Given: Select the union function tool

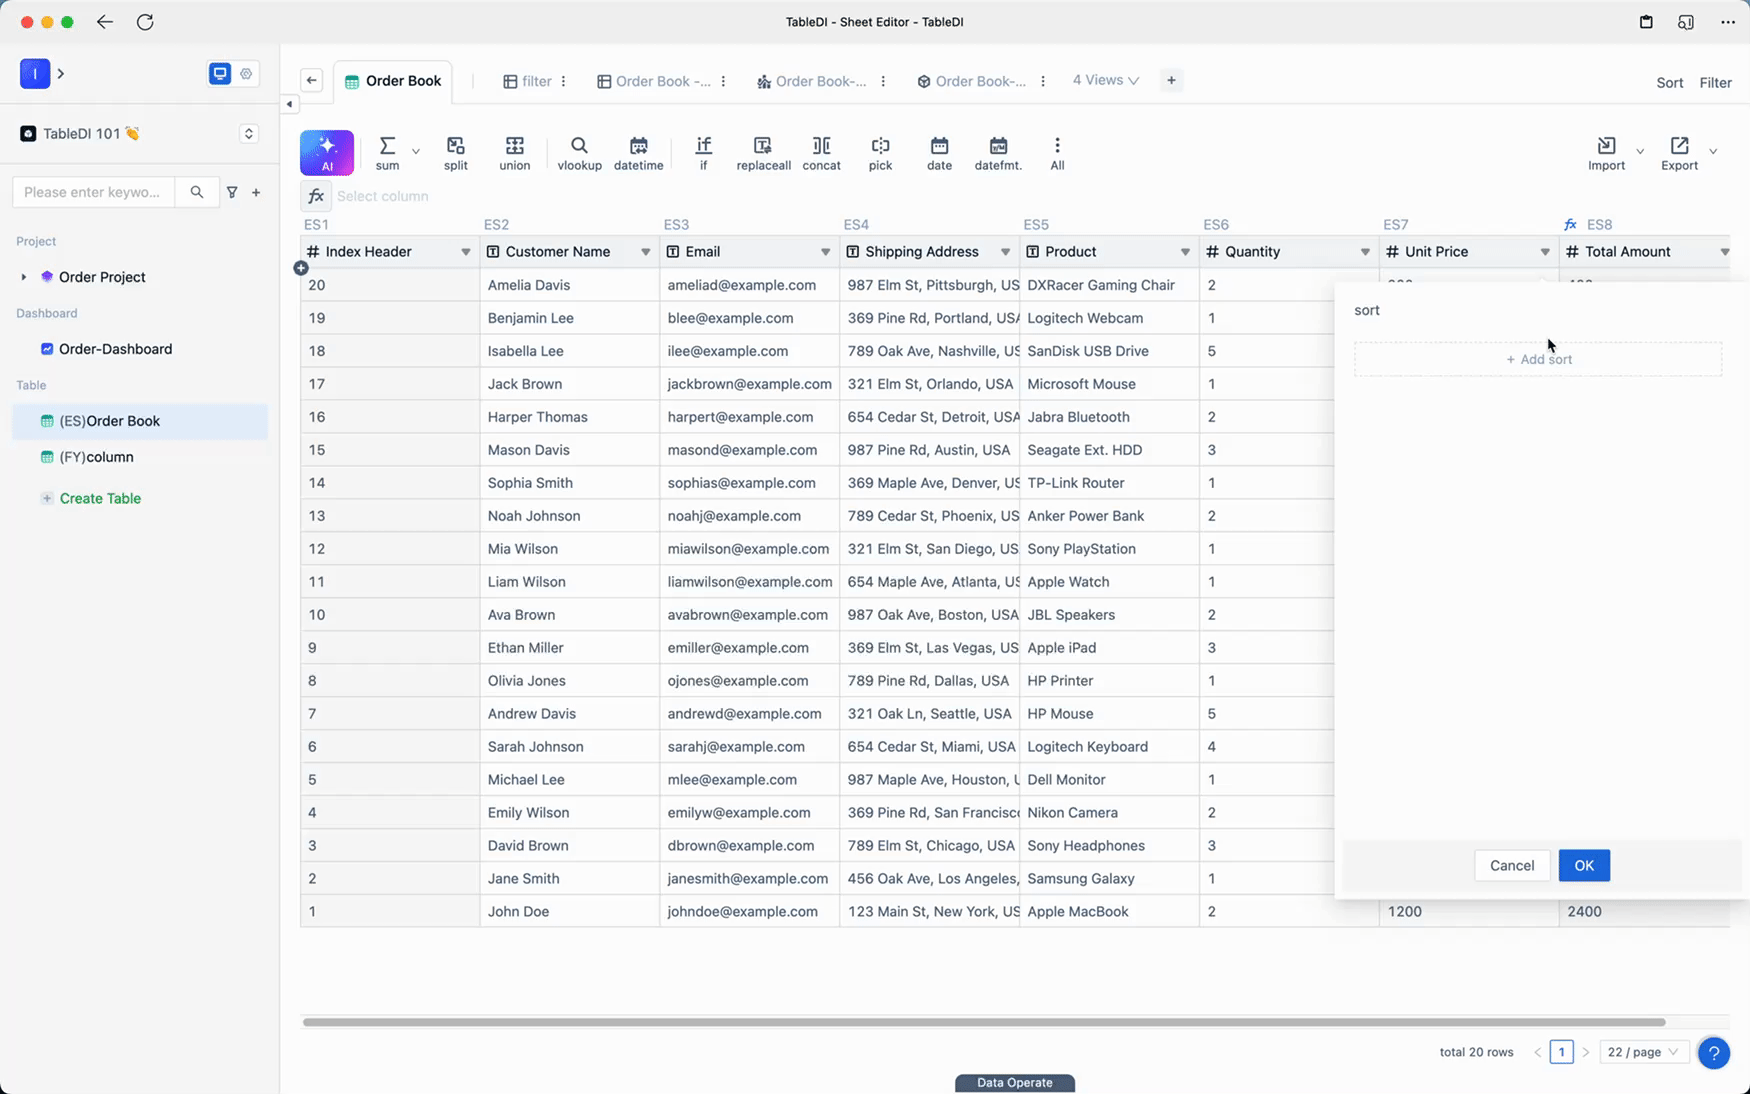Looking at the screenshot, I should click(x=515, y=153).
